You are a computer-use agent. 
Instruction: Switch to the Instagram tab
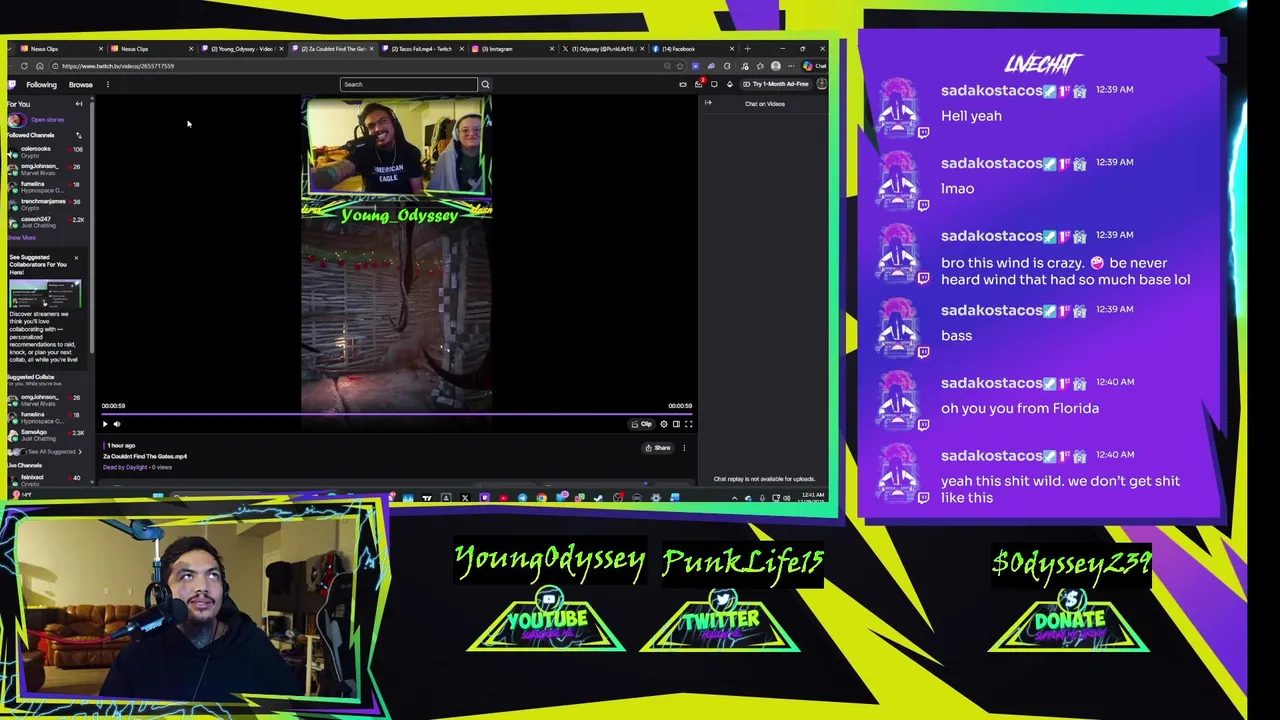tap(514, 49)
